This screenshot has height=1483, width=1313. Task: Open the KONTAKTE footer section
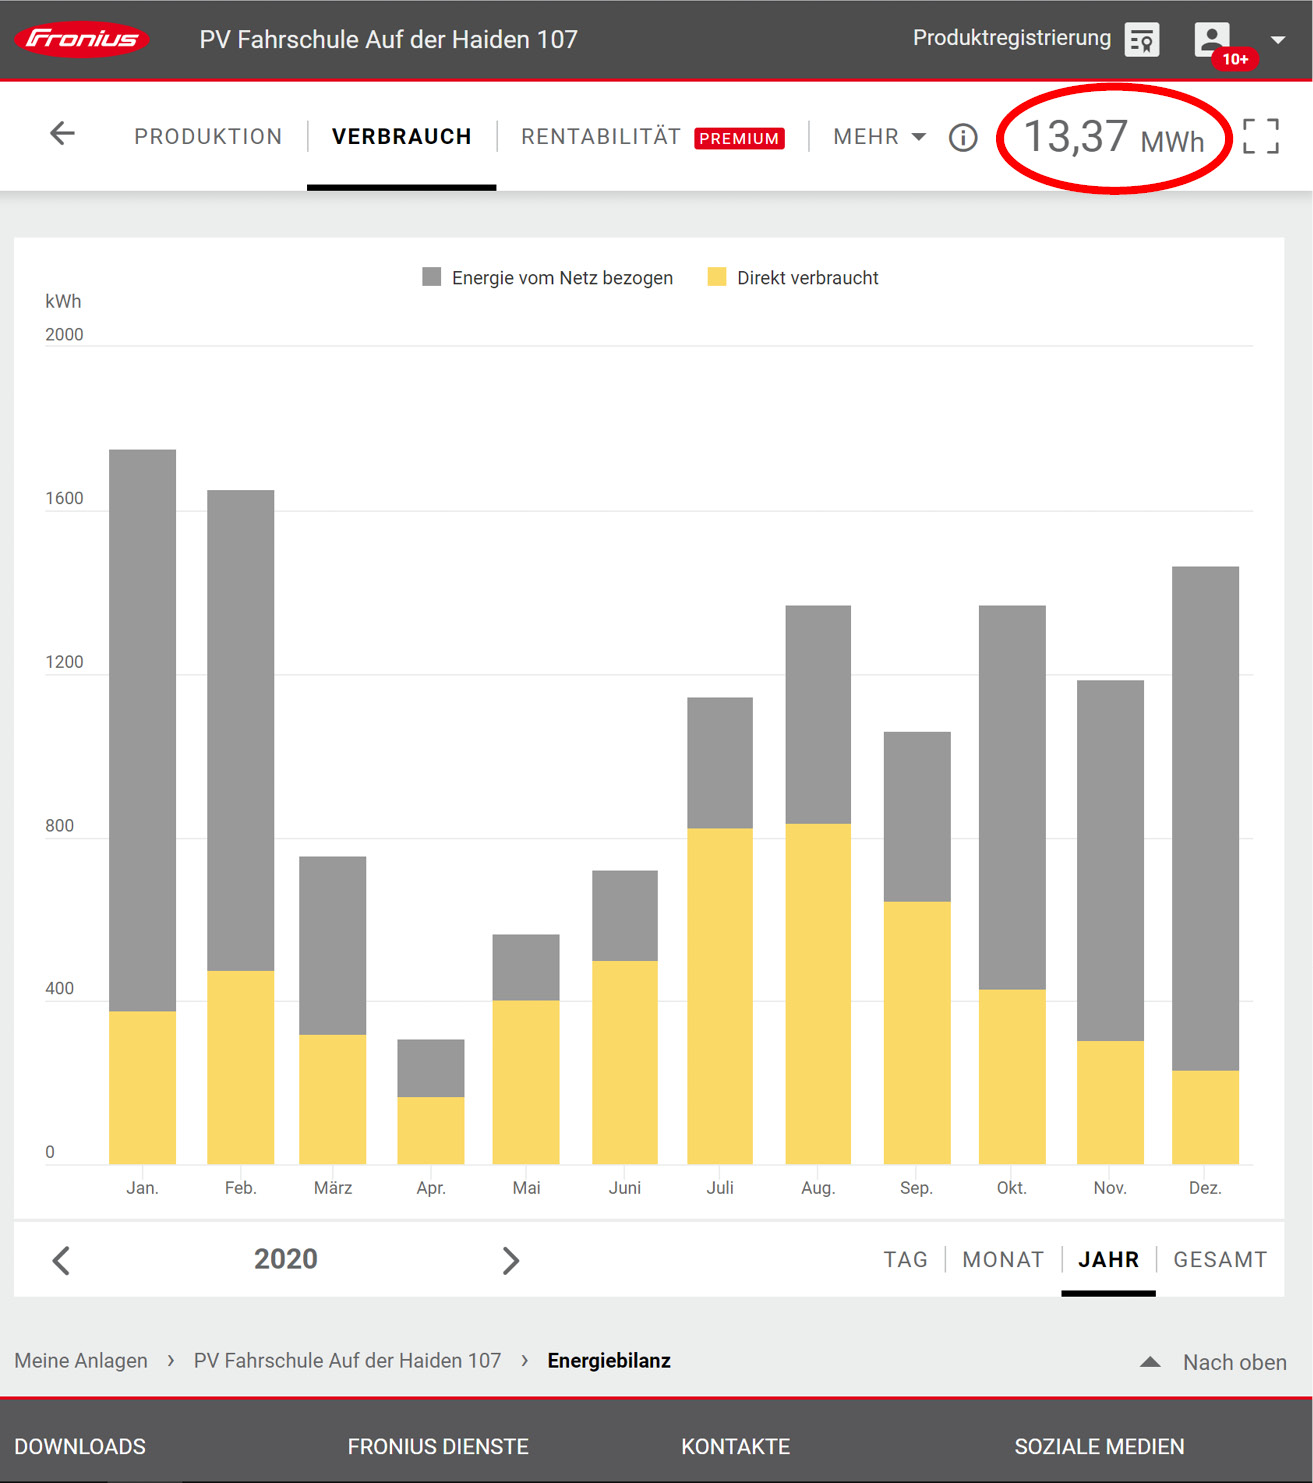click(735, 1447)
